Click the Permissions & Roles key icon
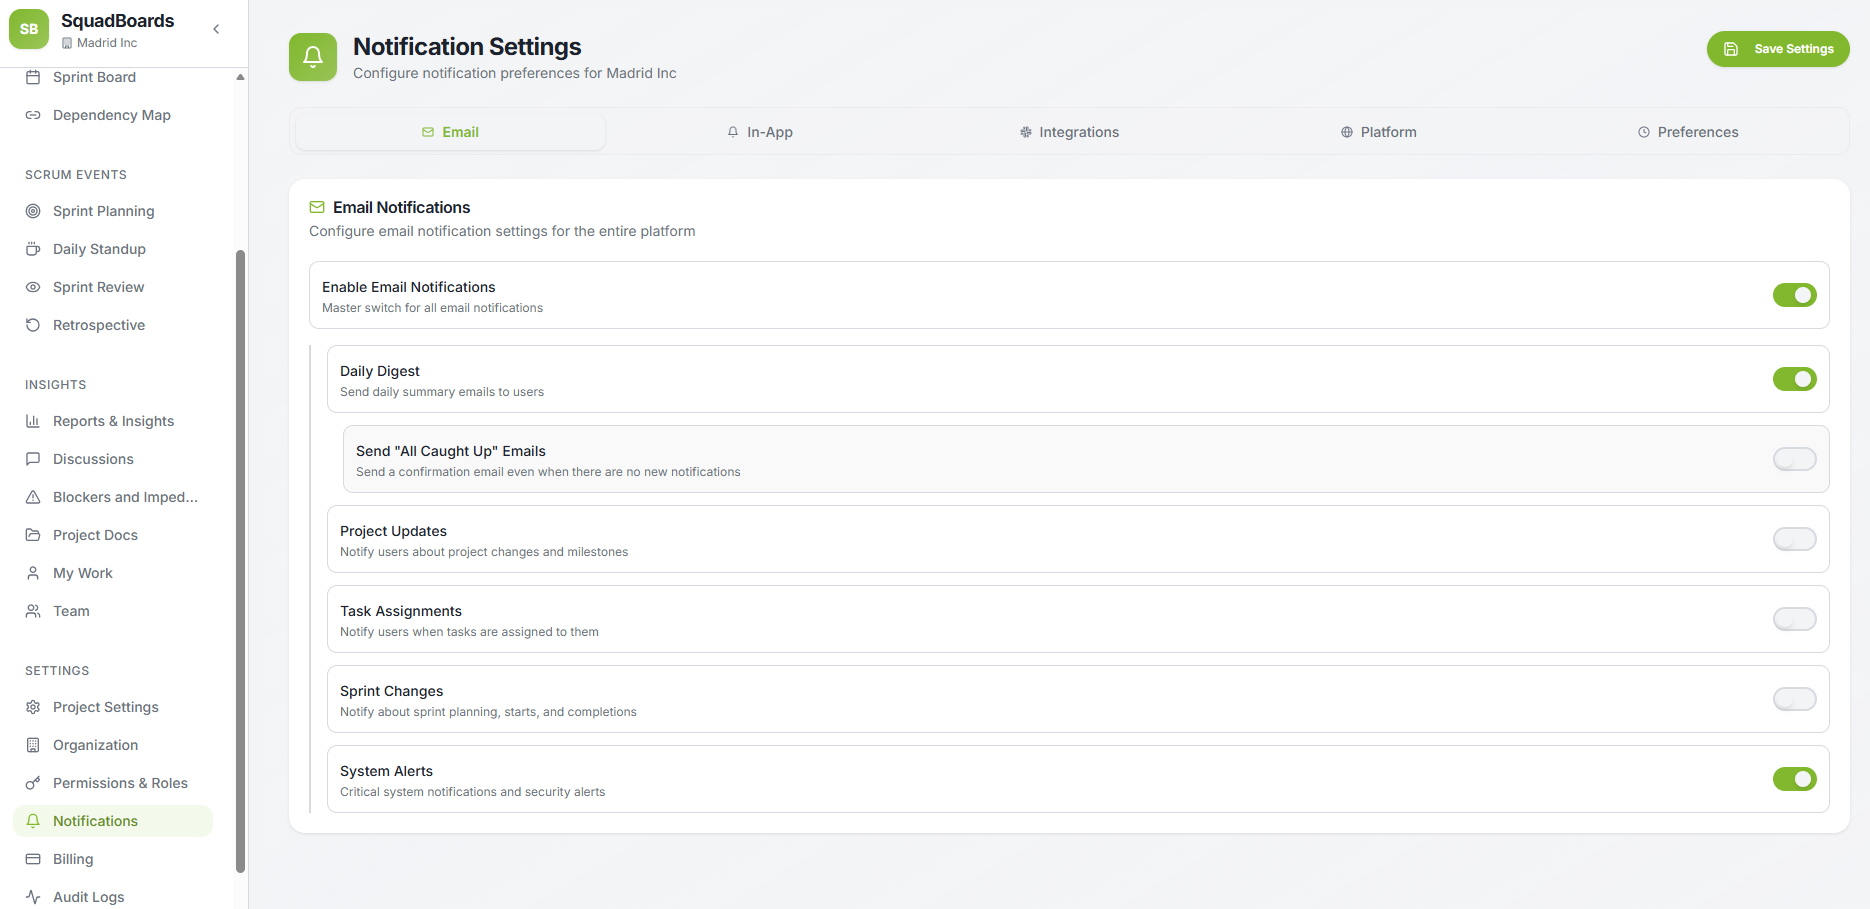This screenshot has width=1870, height=909. coord(33,783)
